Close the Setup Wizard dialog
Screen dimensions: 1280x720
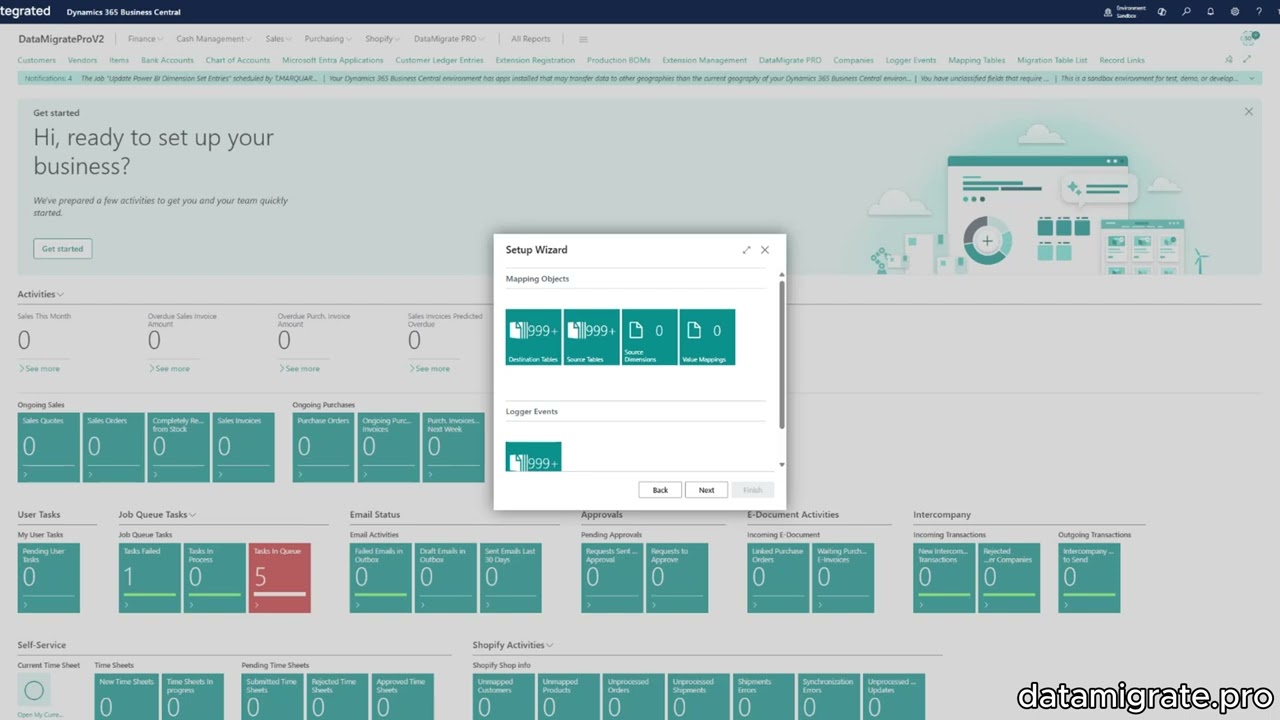[x=765, y=250]
